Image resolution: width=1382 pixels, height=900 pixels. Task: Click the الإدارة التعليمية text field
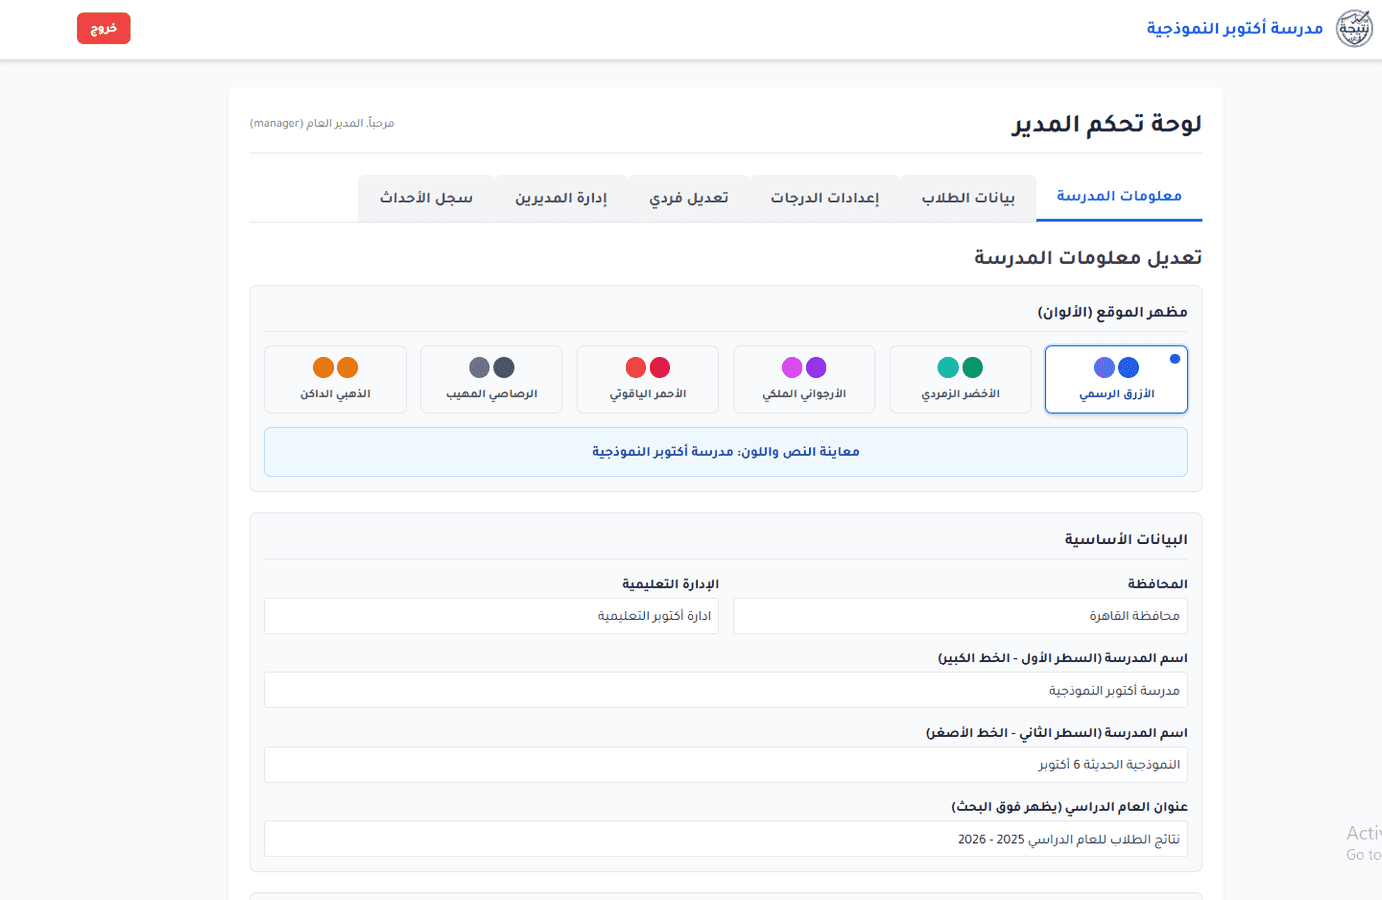(x=491, y=615)
